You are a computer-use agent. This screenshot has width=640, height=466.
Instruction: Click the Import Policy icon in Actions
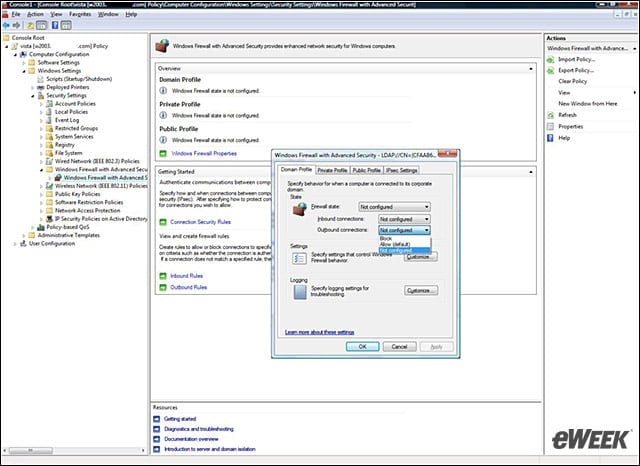click(x=551, y=60)
